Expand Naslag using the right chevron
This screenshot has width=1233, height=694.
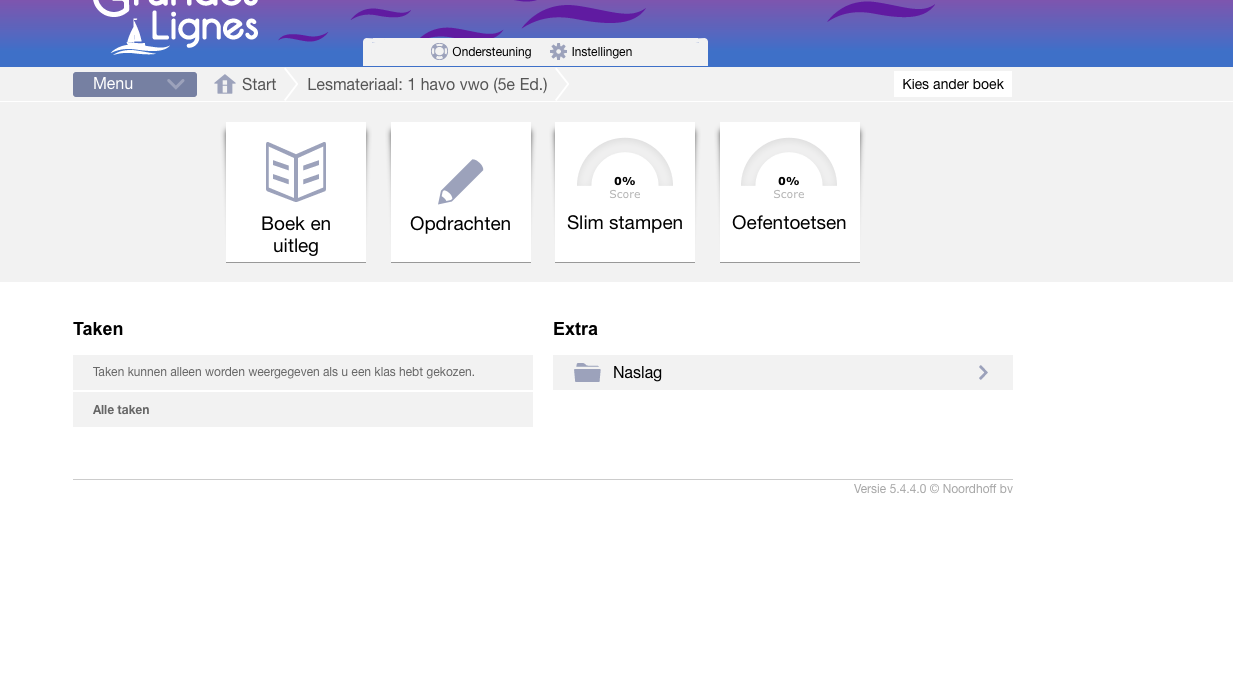point(983,373)
